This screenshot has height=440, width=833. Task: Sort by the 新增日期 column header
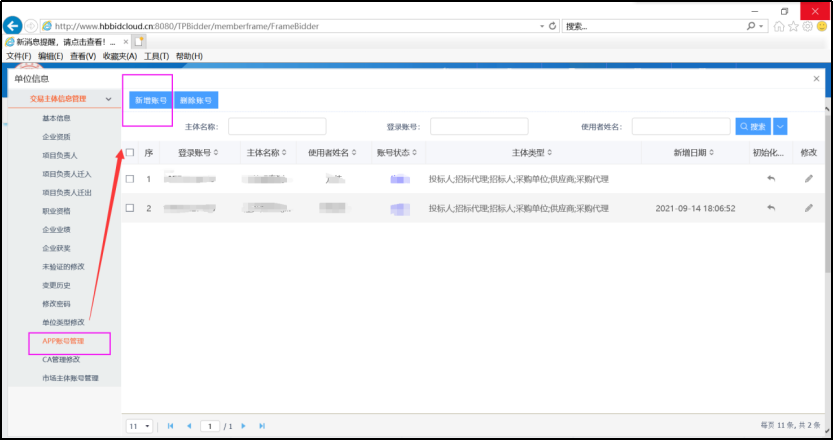pyautogui.click(x=694, y=153)
